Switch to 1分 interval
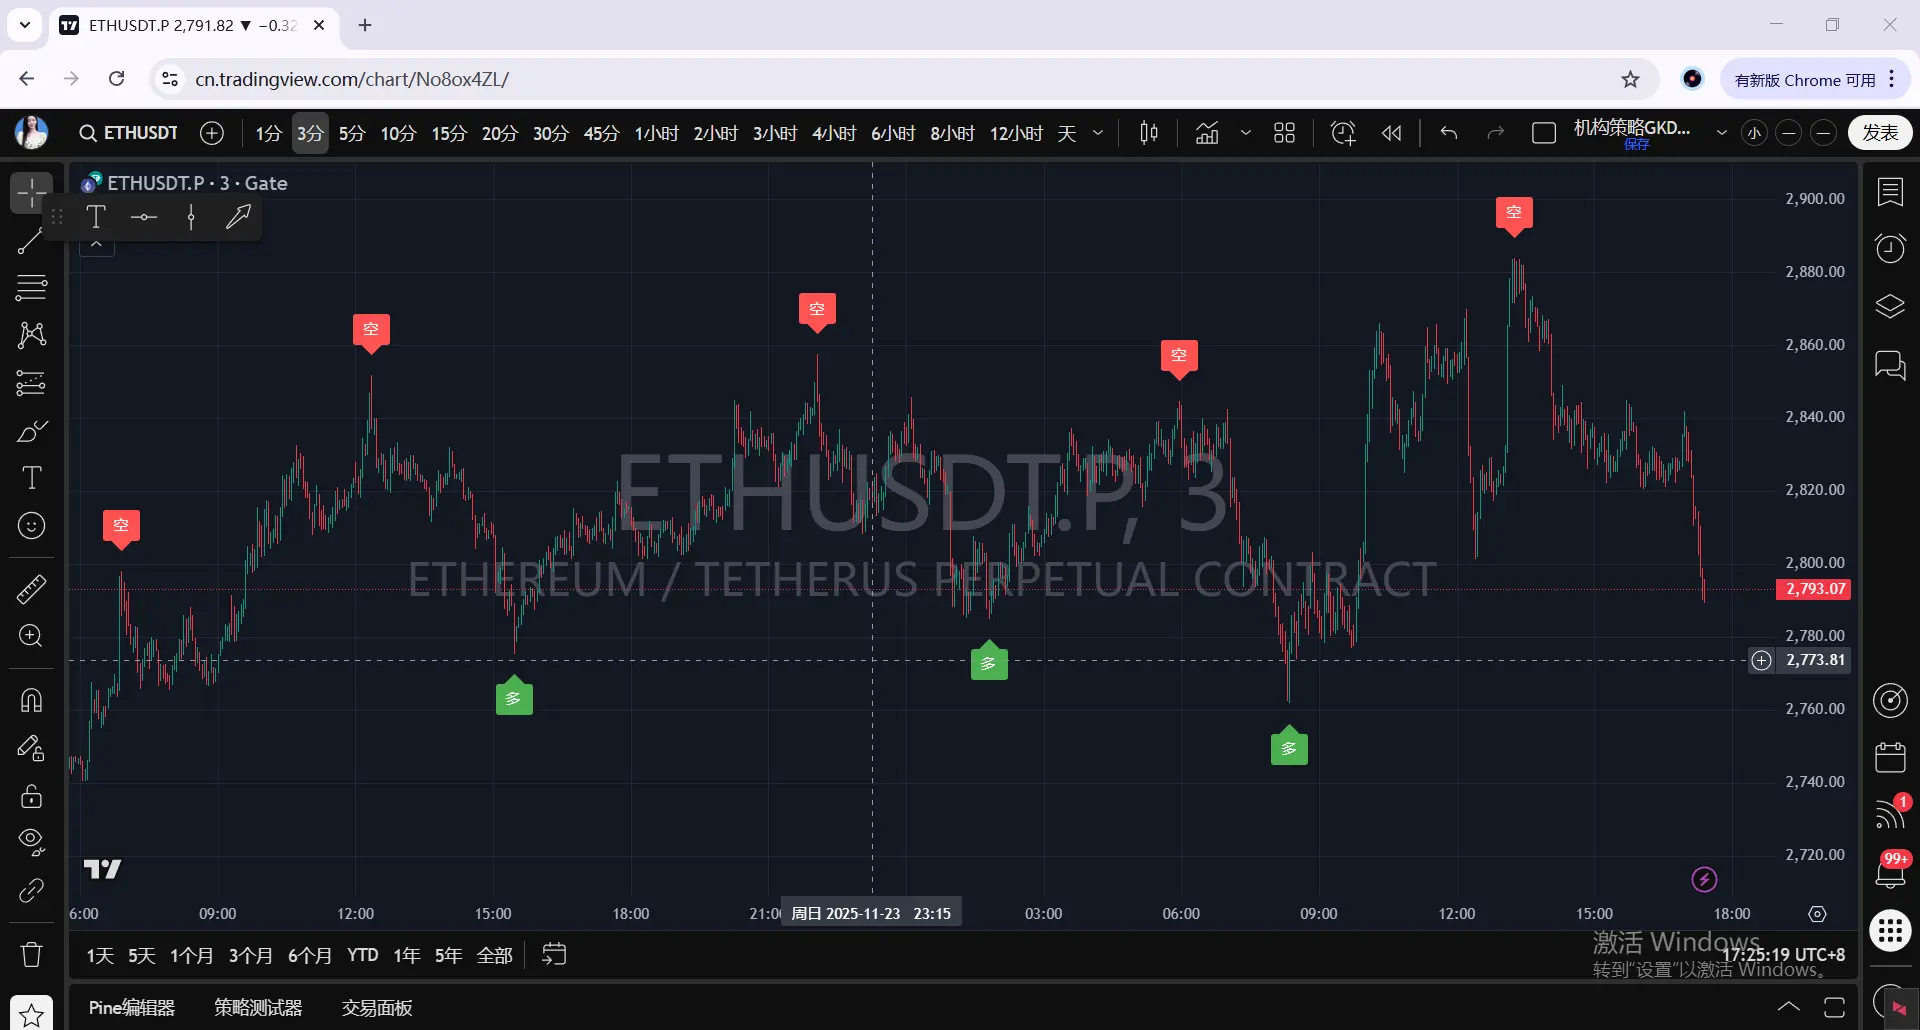The image size is (1920, 1030). coord(268,133)
